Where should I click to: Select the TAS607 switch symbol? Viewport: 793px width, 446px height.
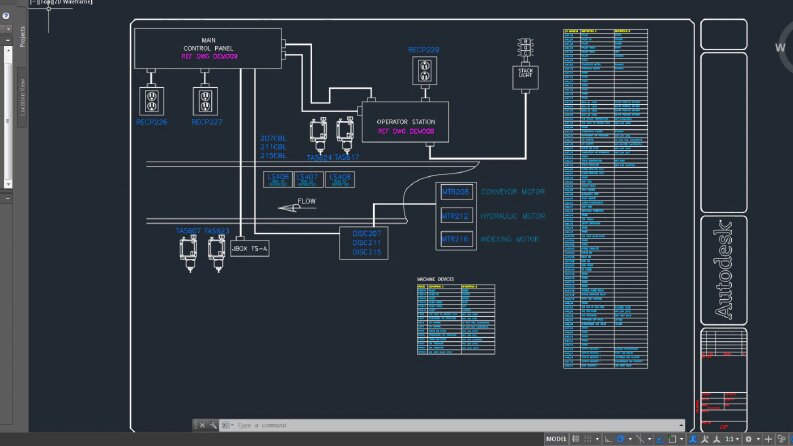[x=189, y=254]
